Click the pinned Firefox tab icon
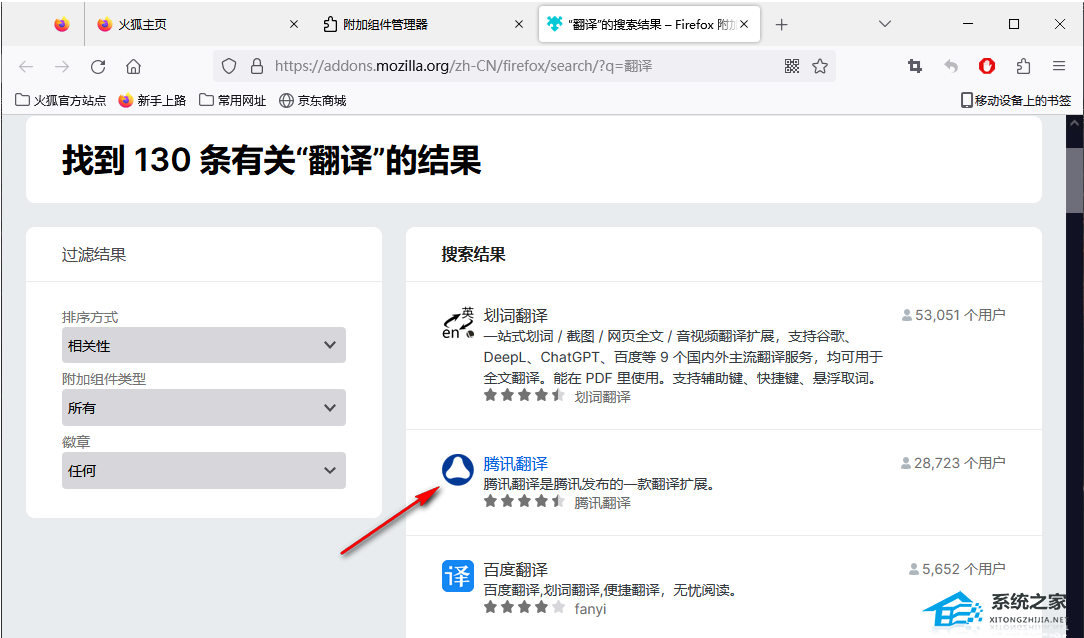 62,24
